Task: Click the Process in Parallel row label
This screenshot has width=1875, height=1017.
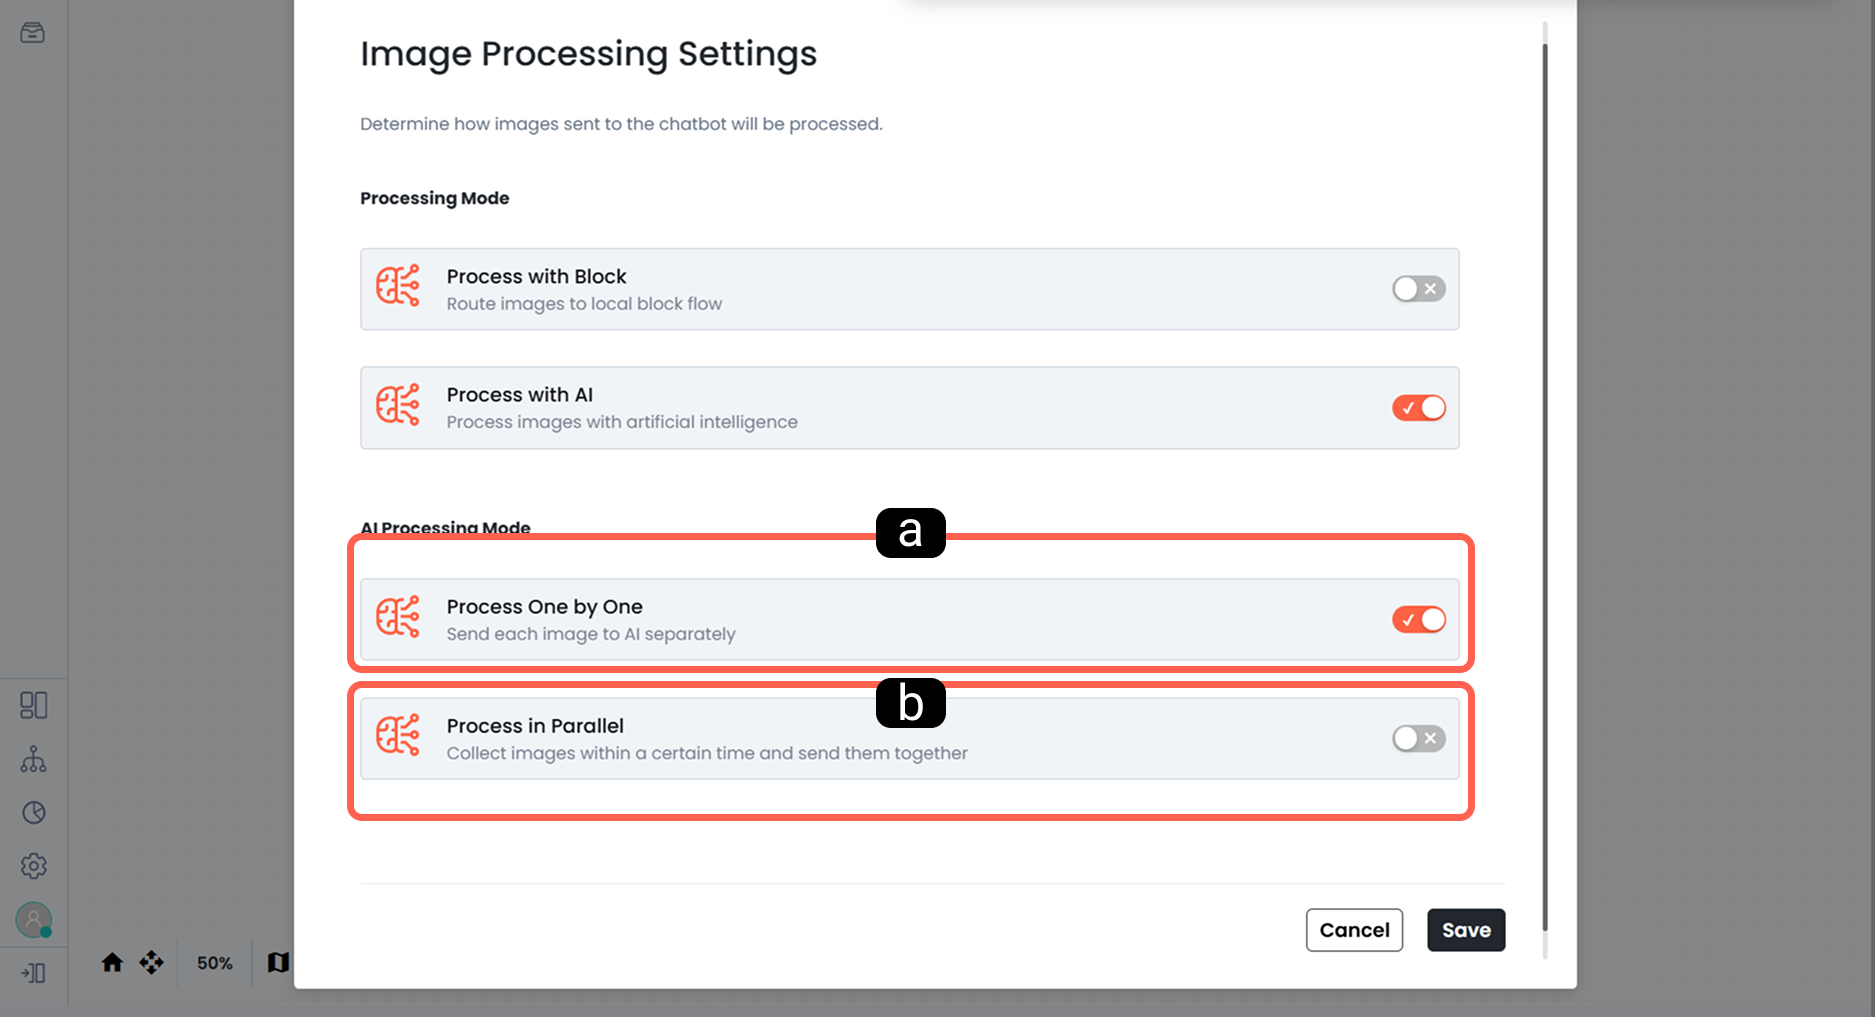Action: (x=535, y=726)
